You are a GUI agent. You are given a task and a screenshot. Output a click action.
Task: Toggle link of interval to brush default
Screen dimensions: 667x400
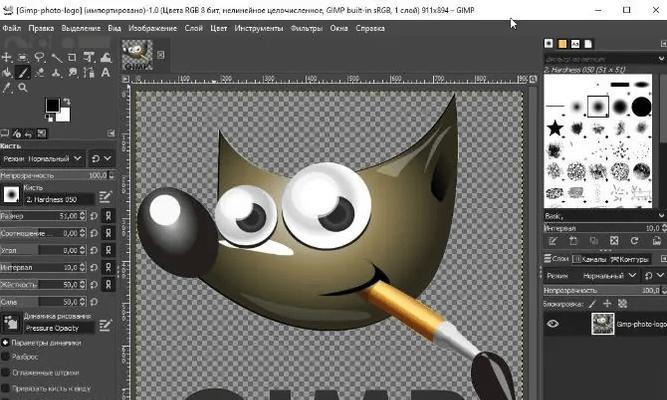click(x=108, y=267)
